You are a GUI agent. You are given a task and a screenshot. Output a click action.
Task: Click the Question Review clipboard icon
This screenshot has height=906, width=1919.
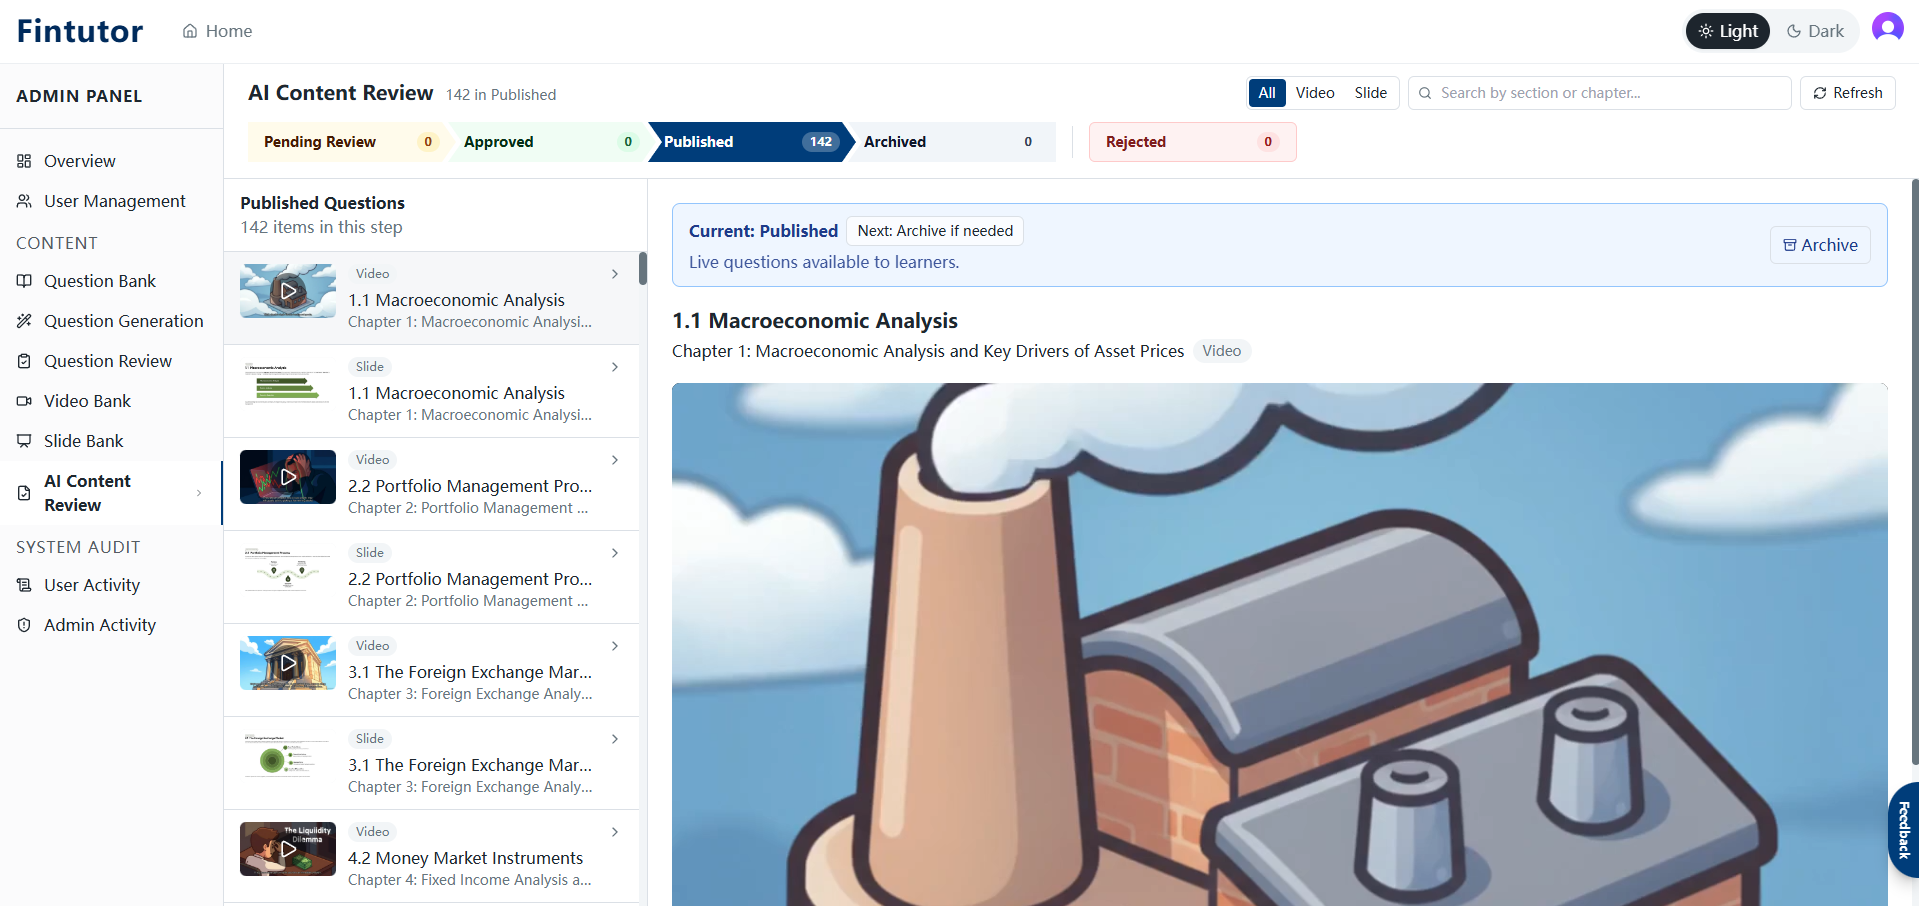tap(24, 361)
